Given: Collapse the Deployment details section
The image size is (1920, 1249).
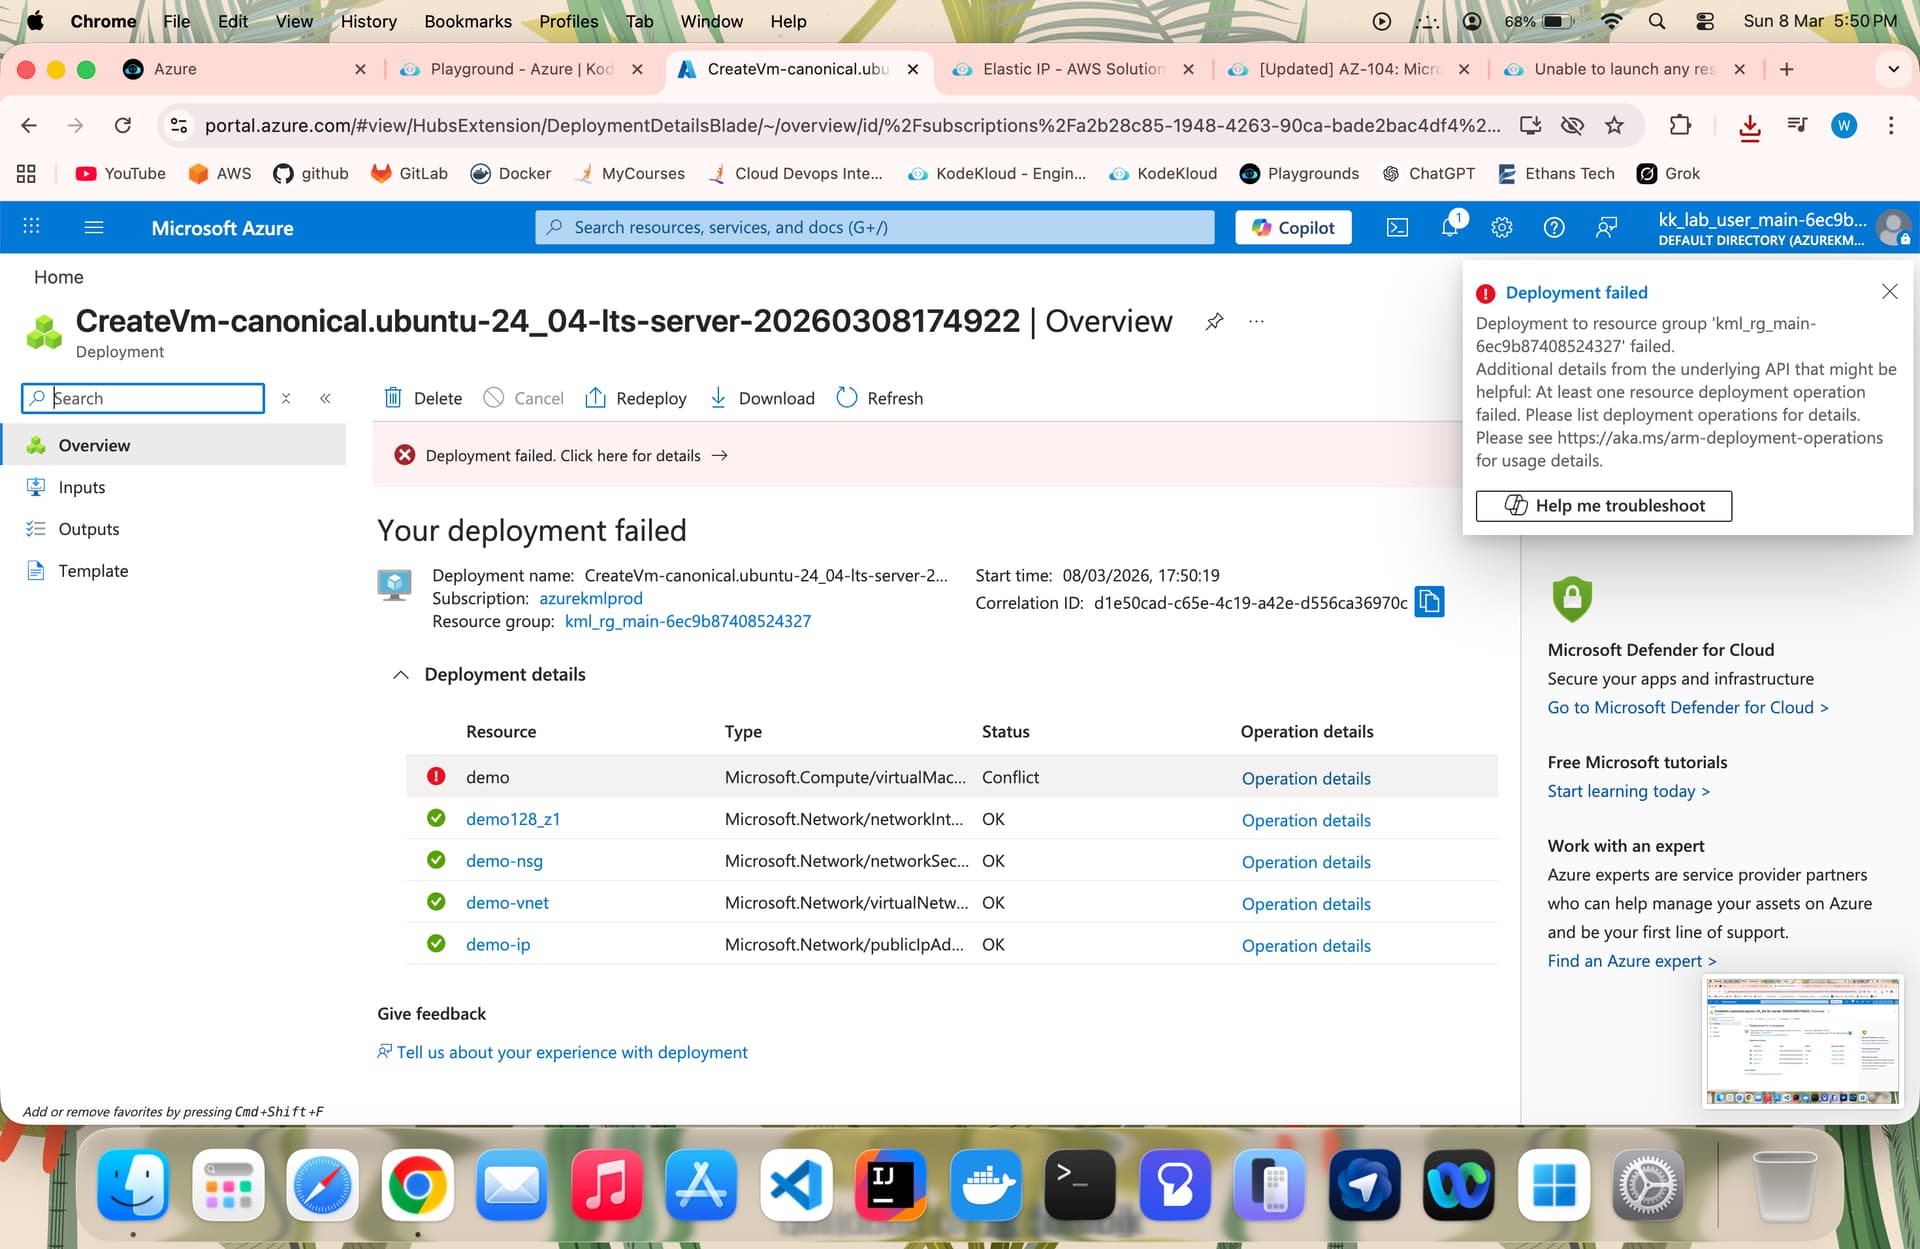Looking at the screenshot, I should (401, 675).
